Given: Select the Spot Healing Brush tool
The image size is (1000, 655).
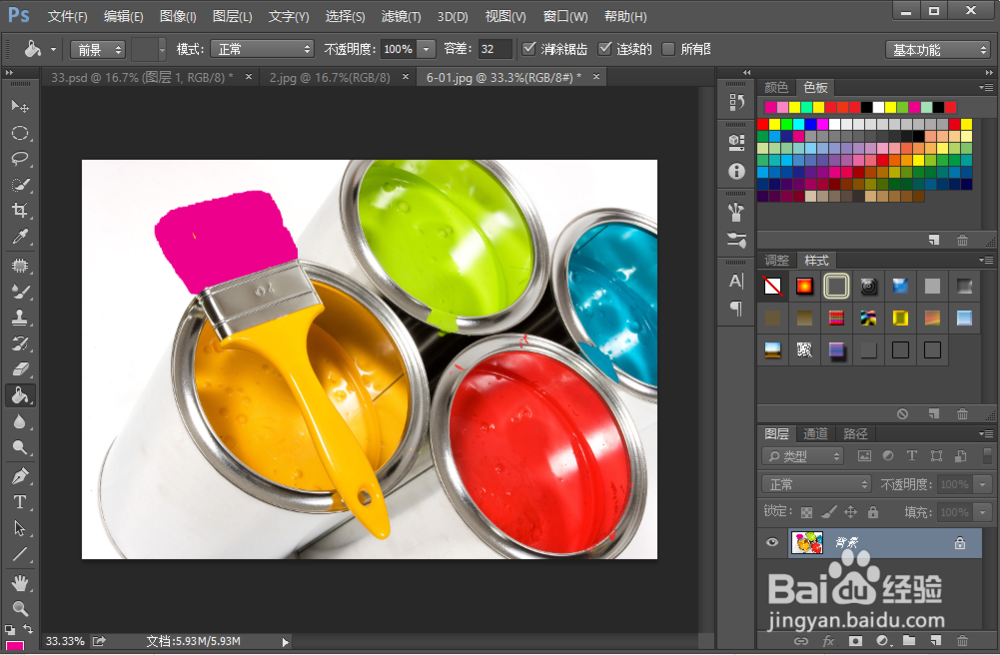Looking at the screenshot, I should (x=20, y=265).
